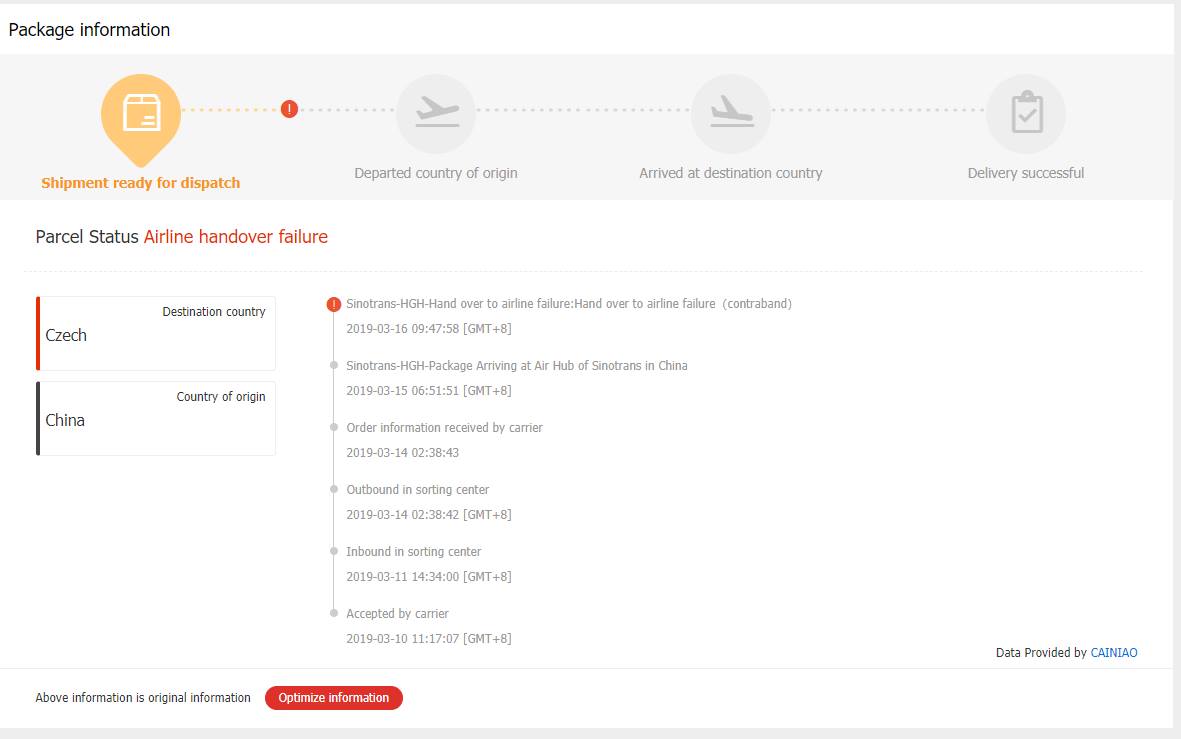Click the red warning icon beside handover failure entry
1181x739 pixels.
tap(334, 304)
